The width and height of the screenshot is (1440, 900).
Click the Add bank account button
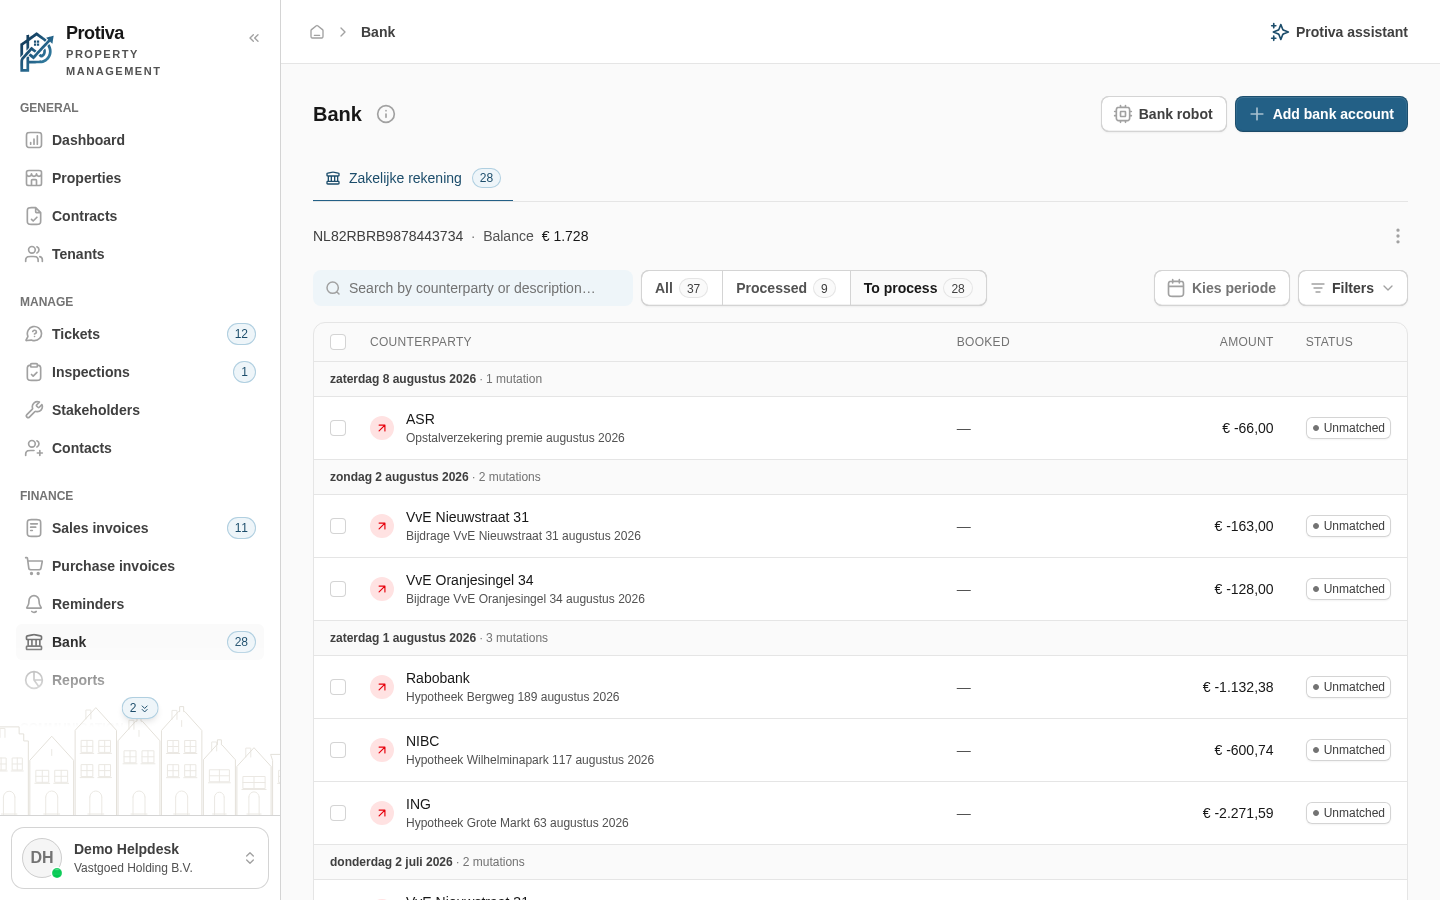pyautogui.click(x=1321, y=114)
